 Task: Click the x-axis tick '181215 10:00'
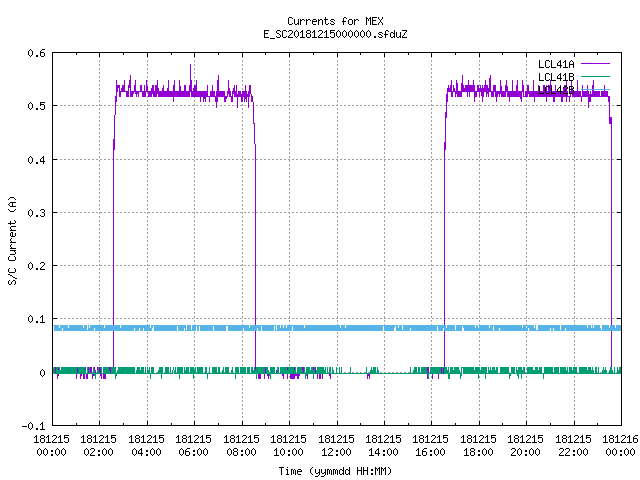(289, 446)
